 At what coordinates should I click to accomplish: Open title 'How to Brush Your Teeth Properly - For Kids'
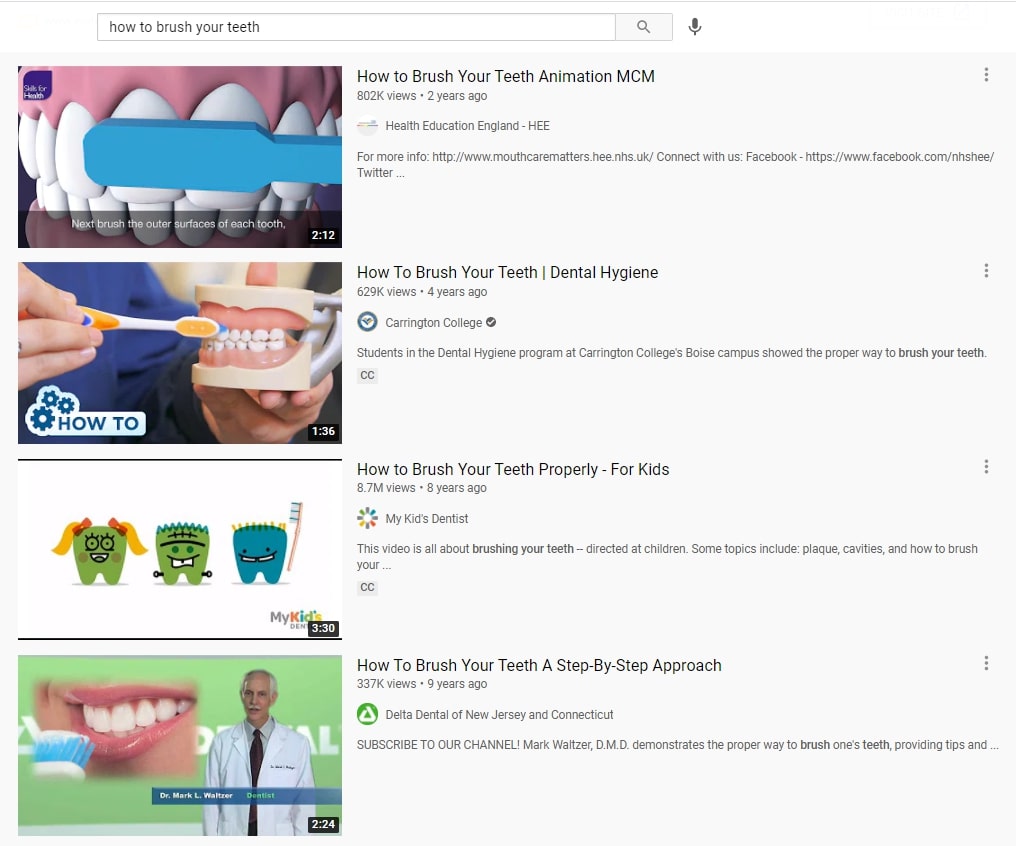click(x=513, y=470)
